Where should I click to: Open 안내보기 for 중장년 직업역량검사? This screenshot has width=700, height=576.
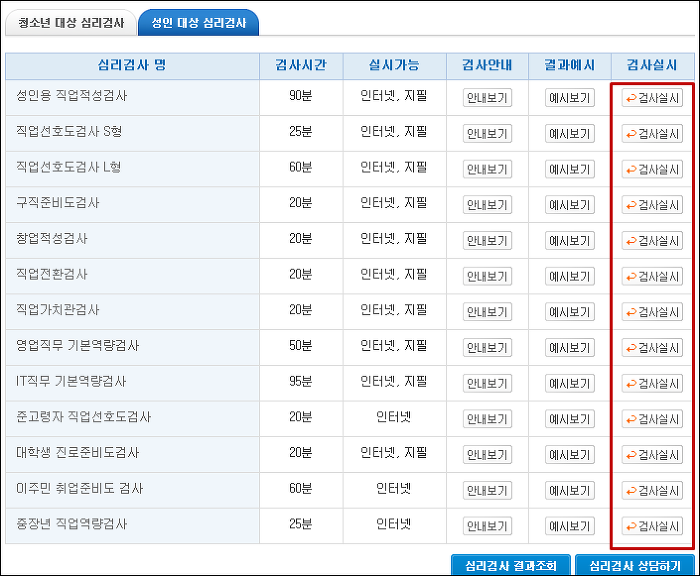click(487, 526)
